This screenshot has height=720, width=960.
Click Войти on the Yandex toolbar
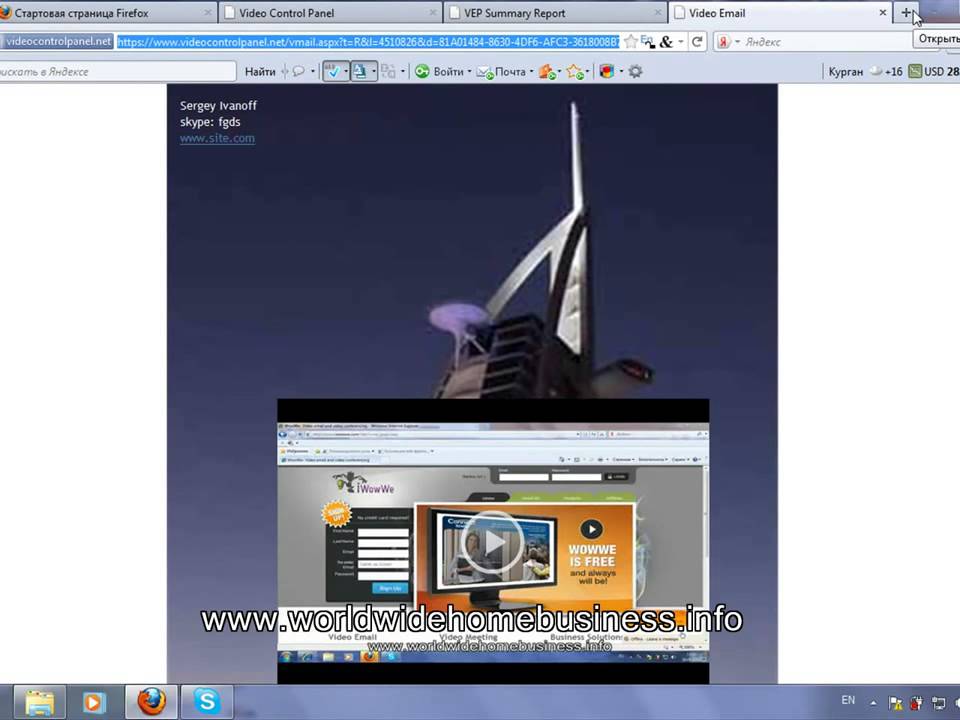coord(449,72)
